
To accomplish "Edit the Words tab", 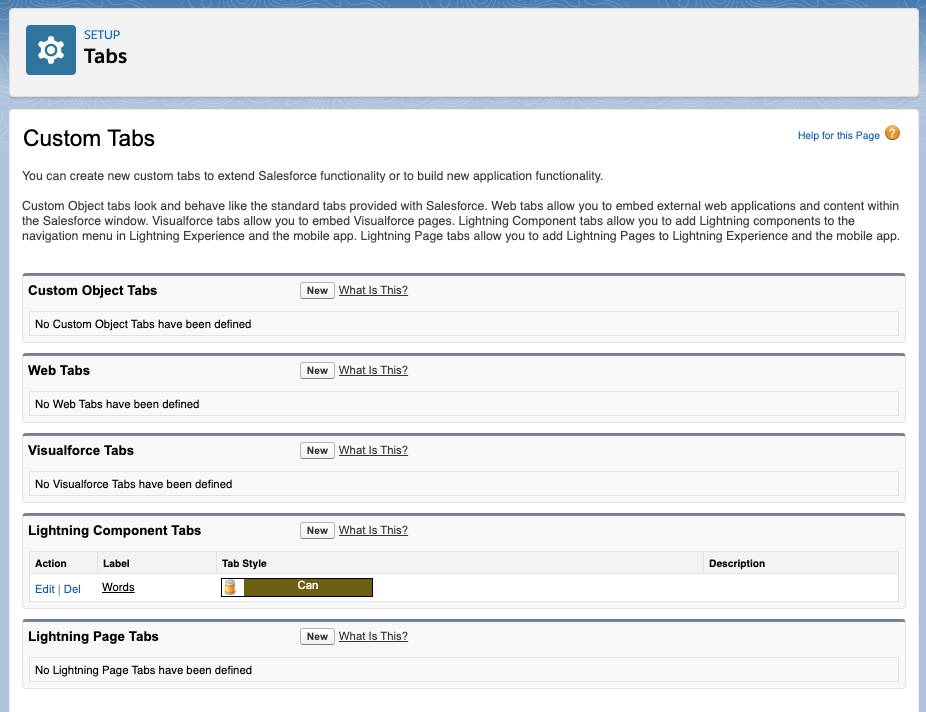I will coord(44,589).
